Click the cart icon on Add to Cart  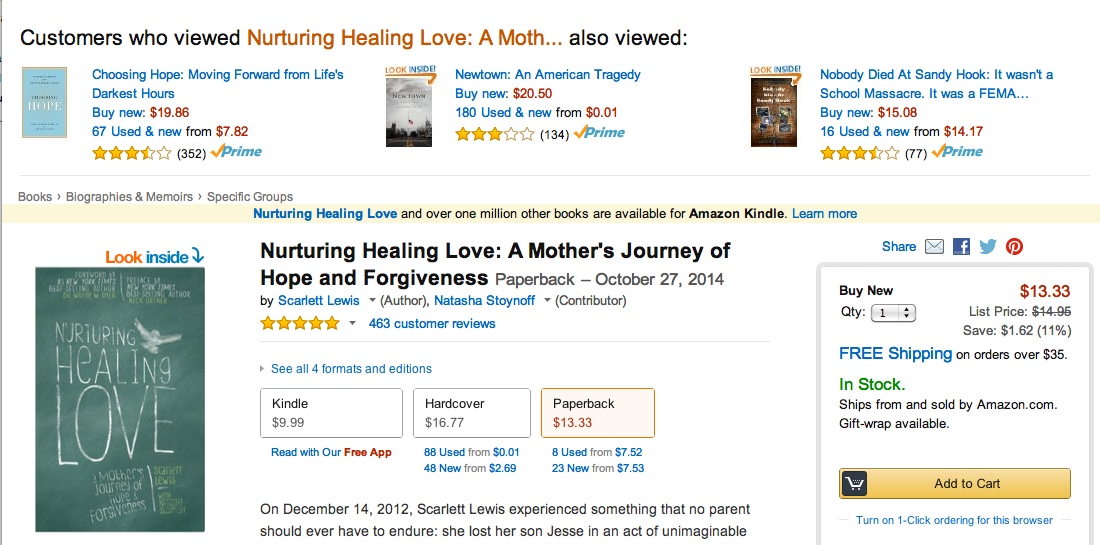click(854, 483)
